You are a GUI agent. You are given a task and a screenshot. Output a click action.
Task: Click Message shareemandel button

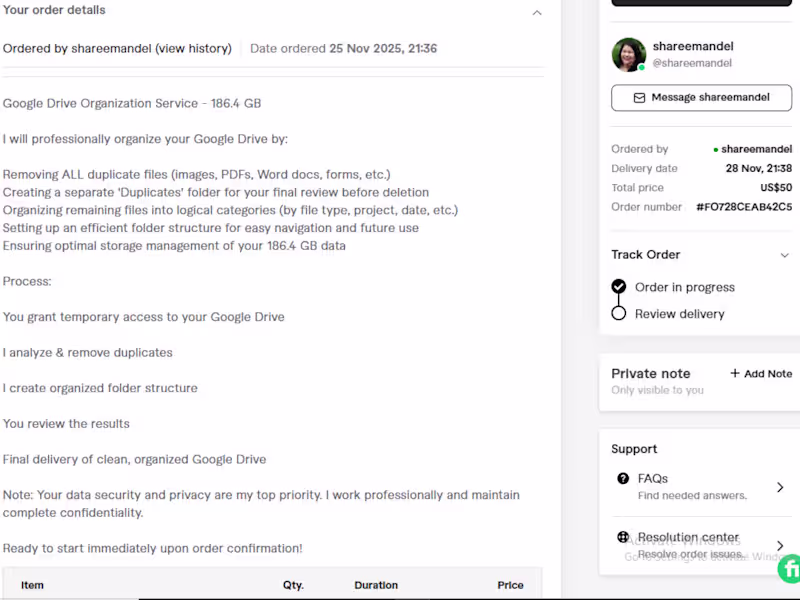pyautogui.click(x=702, y=97)
